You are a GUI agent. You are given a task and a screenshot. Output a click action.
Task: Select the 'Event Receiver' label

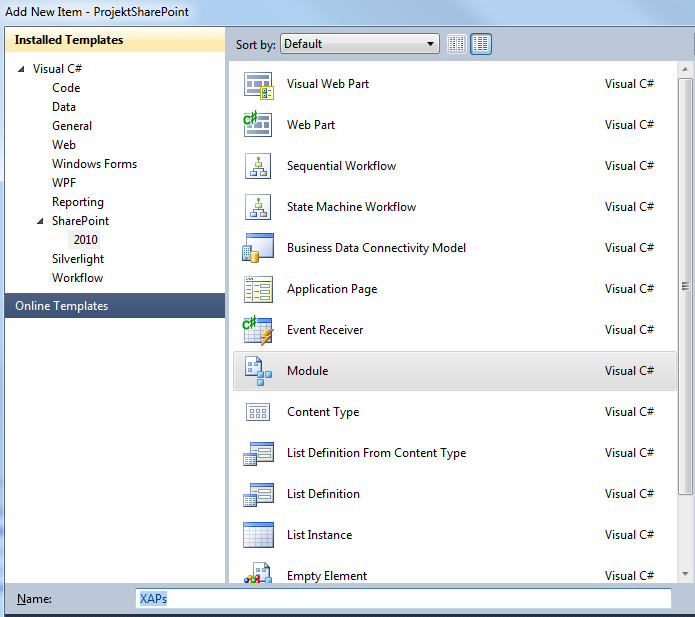(x=325, y=330)
